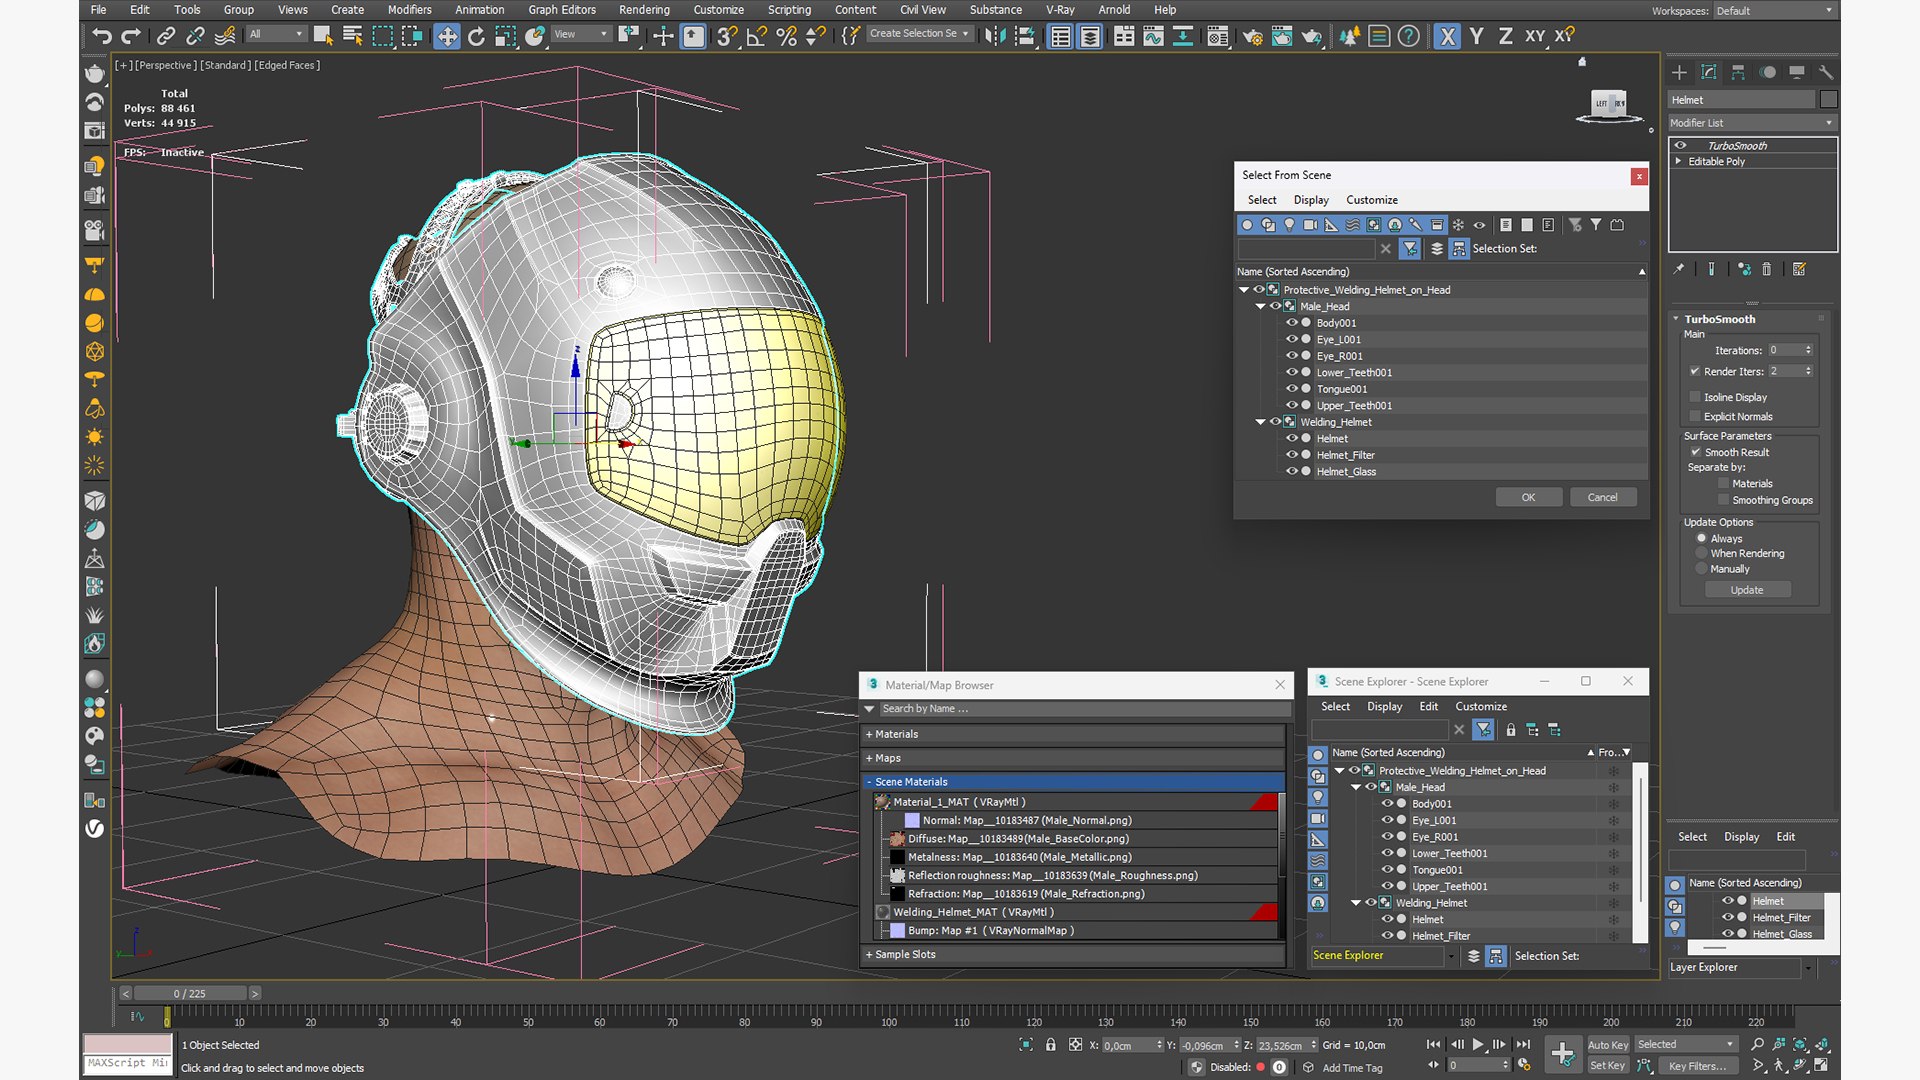Choose the Select Object tool
The height and width of the screenshot is (1080, 1920).
tap(322, 37)
